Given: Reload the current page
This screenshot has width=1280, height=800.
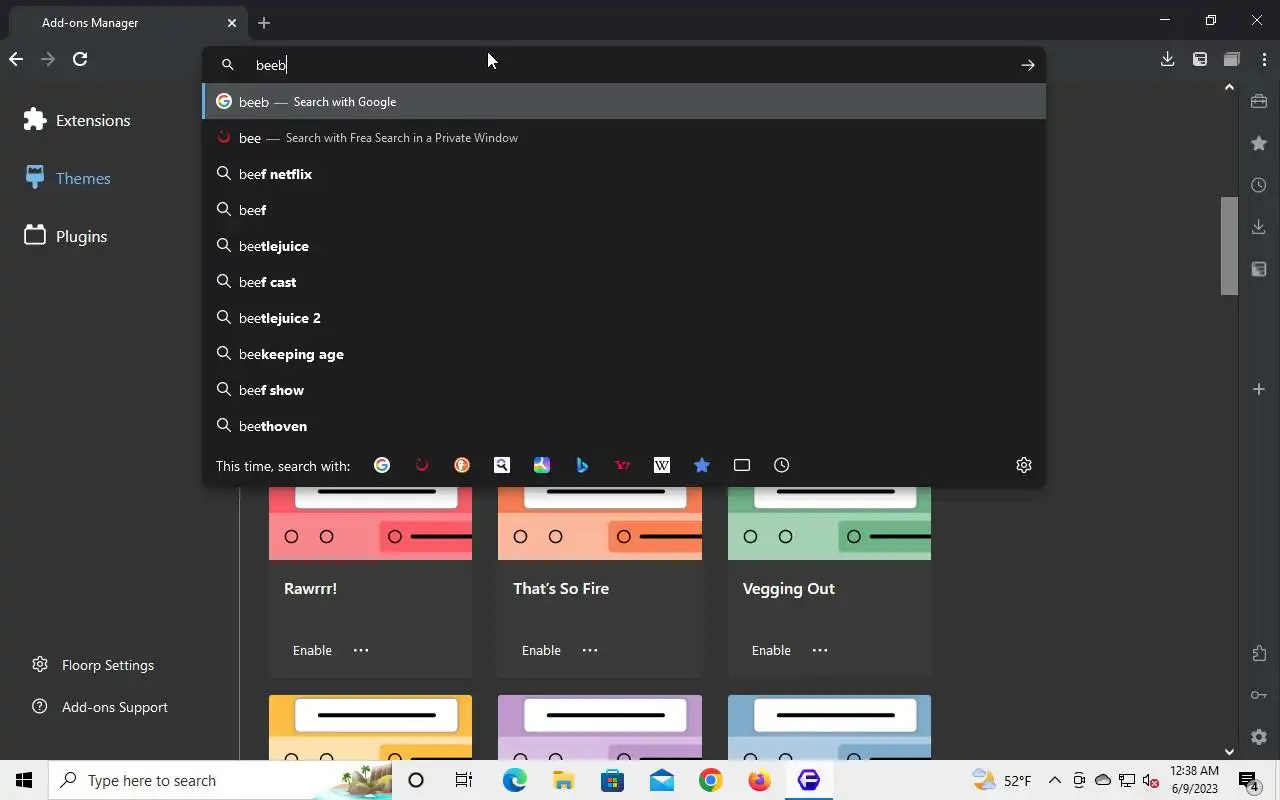Looking at the screenshot, I should pyautogui.click(x=80, y=59).
